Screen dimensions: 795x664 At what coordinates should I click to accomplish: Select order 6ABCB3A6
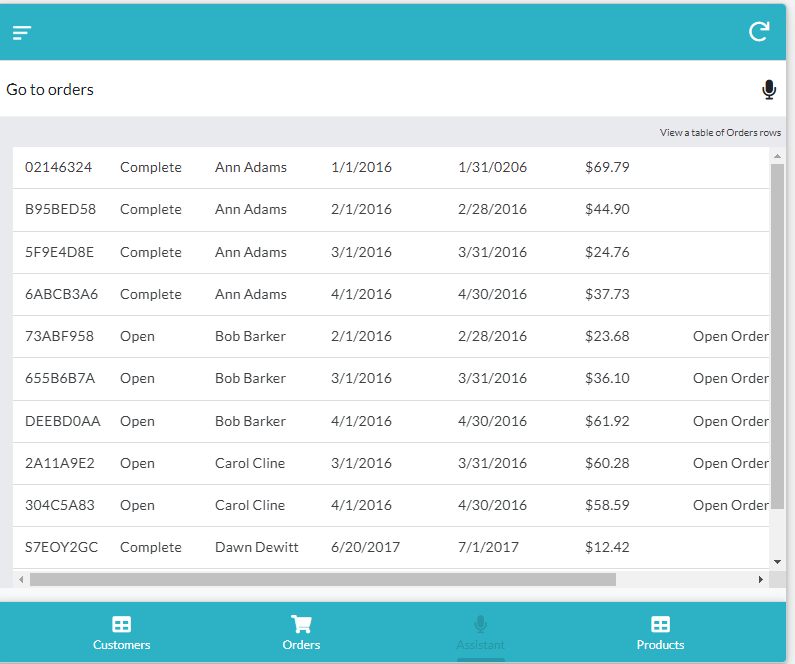(x=61, y=294)
